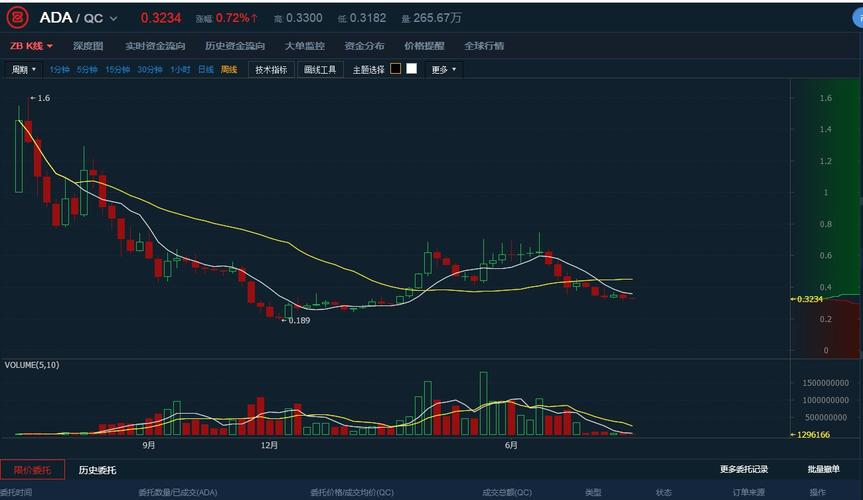Switch to the 深度图 tab
863x500 pixels.
88,46
